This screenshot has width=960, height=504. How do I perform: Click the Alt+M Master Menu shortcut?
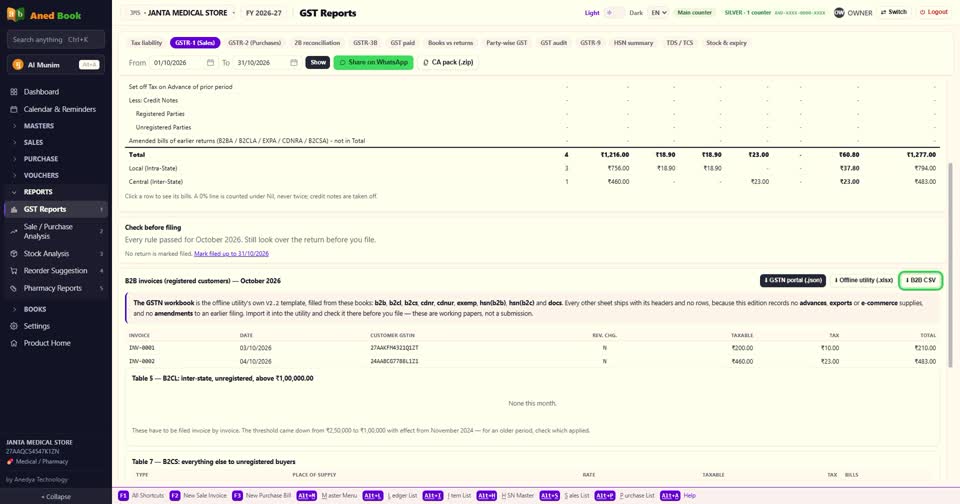pyautogui.click(x=326, y=495)
